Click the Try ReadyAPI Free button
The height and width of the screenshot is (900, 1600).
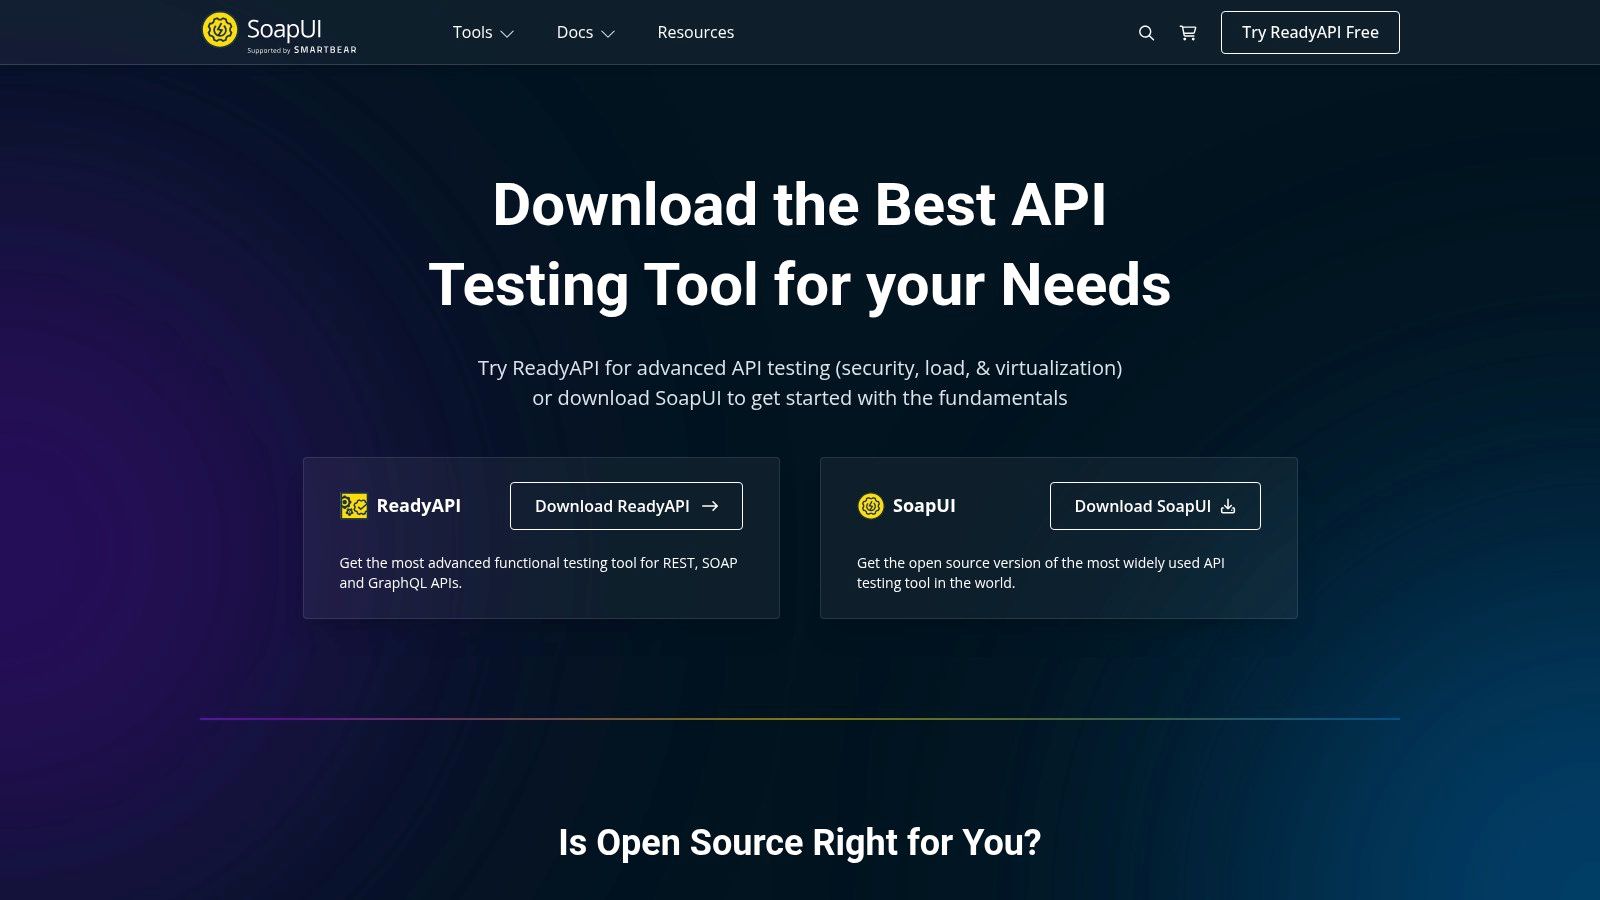pyautogui.click(x=1310, y=32)
